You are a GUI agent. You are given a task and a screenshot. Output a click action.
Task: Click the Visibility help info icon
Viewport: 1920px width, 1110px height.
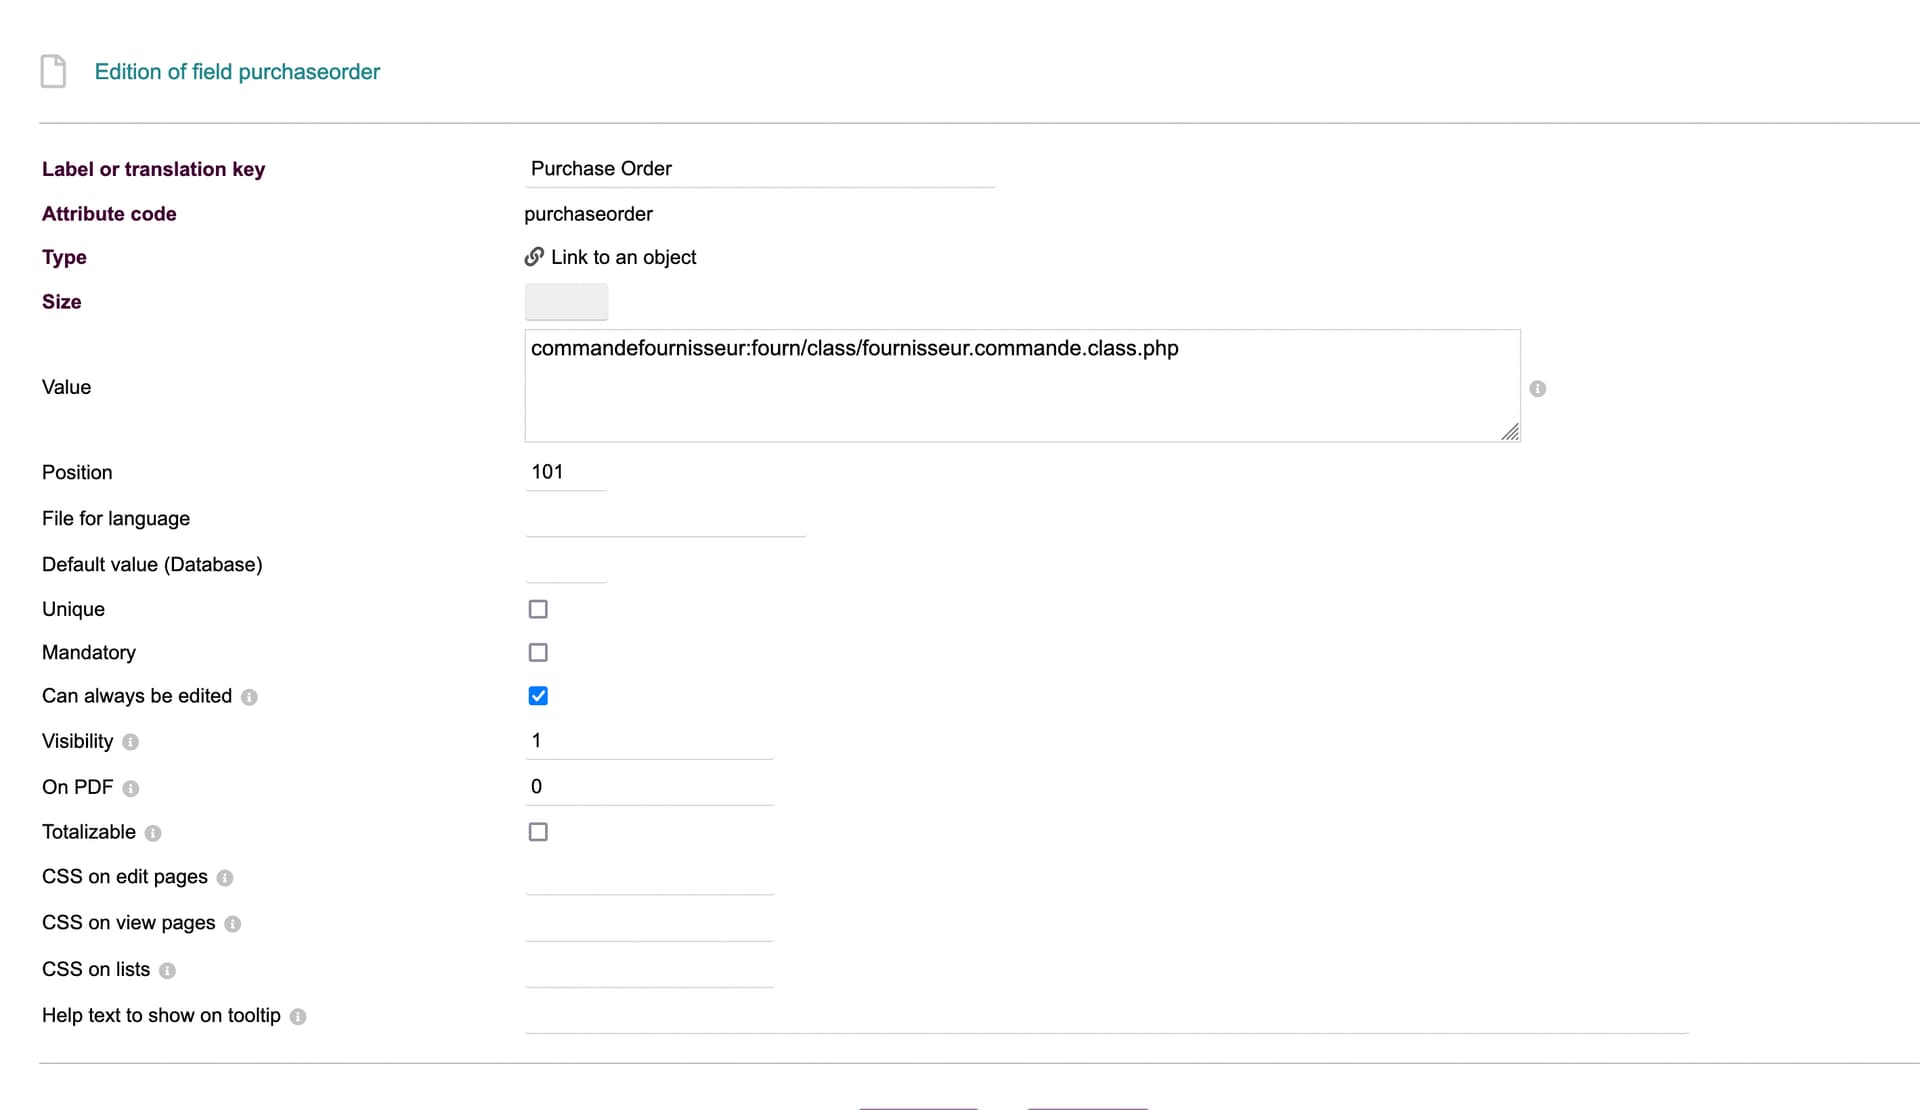click(x=130, y=742)
